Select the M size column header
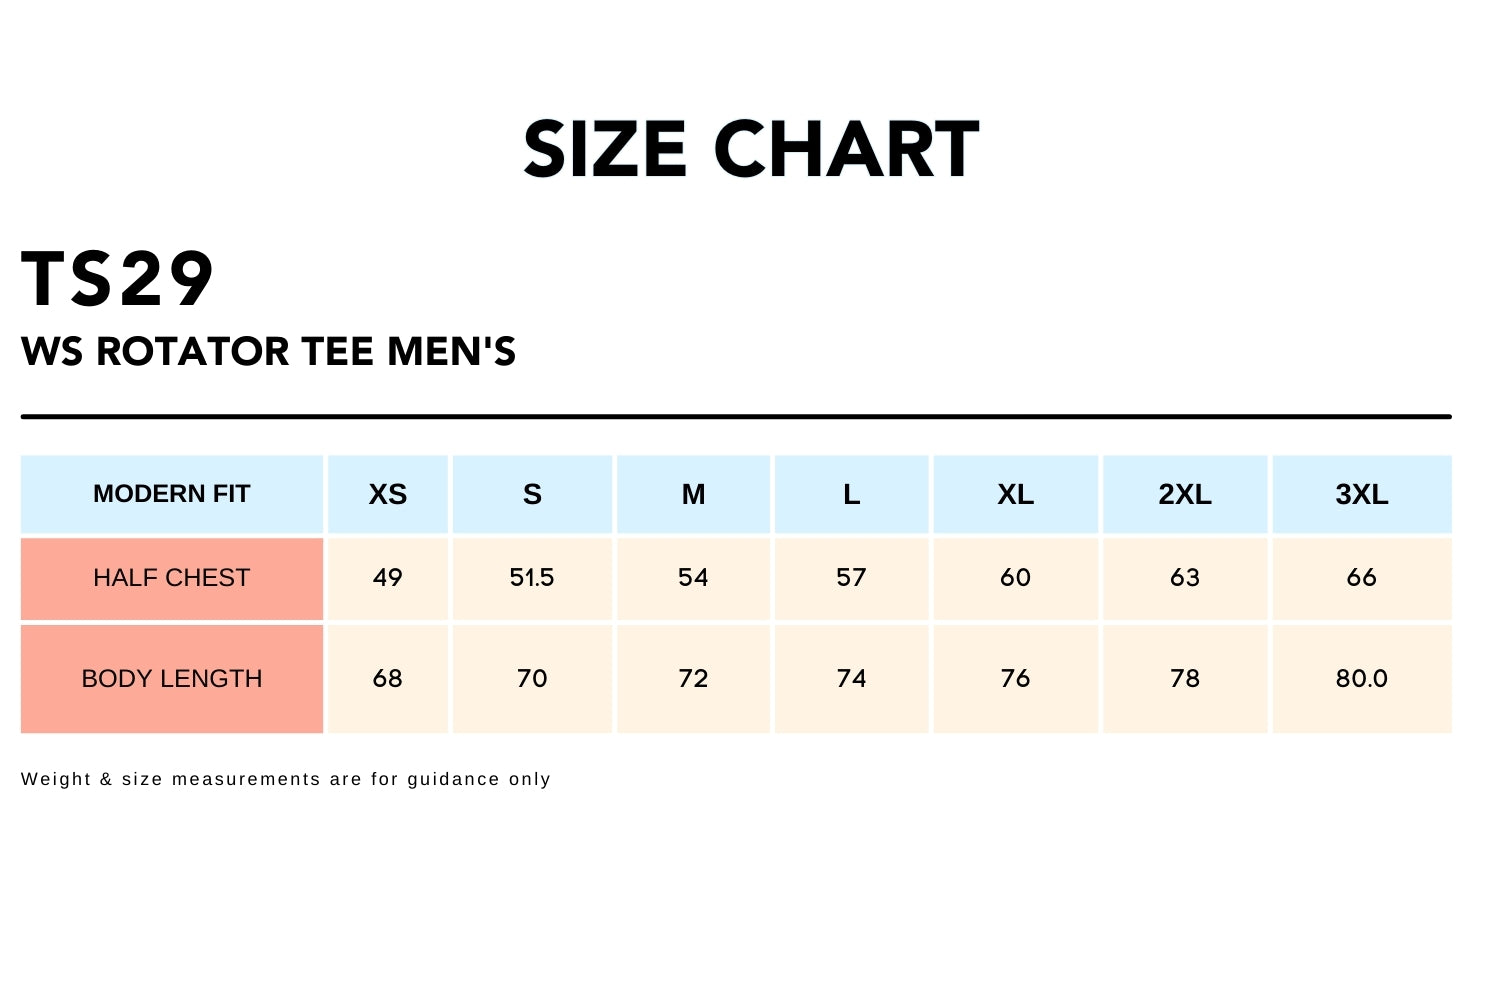Viewport: 1500px width, 1000px height. click(x=693, y=494)
